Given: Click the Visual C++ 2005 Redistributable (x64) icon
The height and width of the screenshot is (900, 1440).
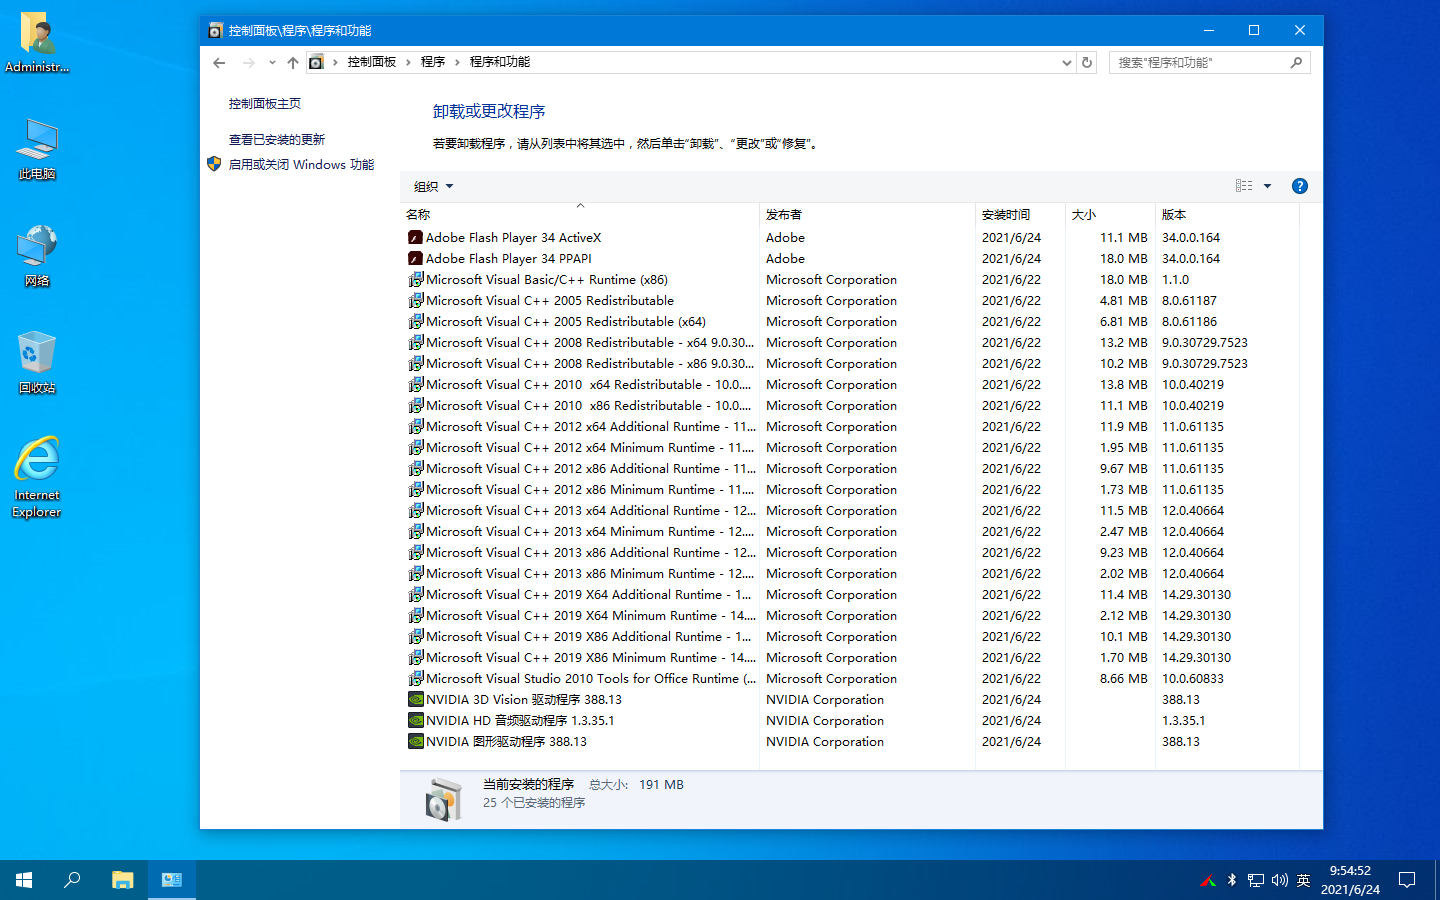Looking at the screenshot, I should tap(415, 322).
